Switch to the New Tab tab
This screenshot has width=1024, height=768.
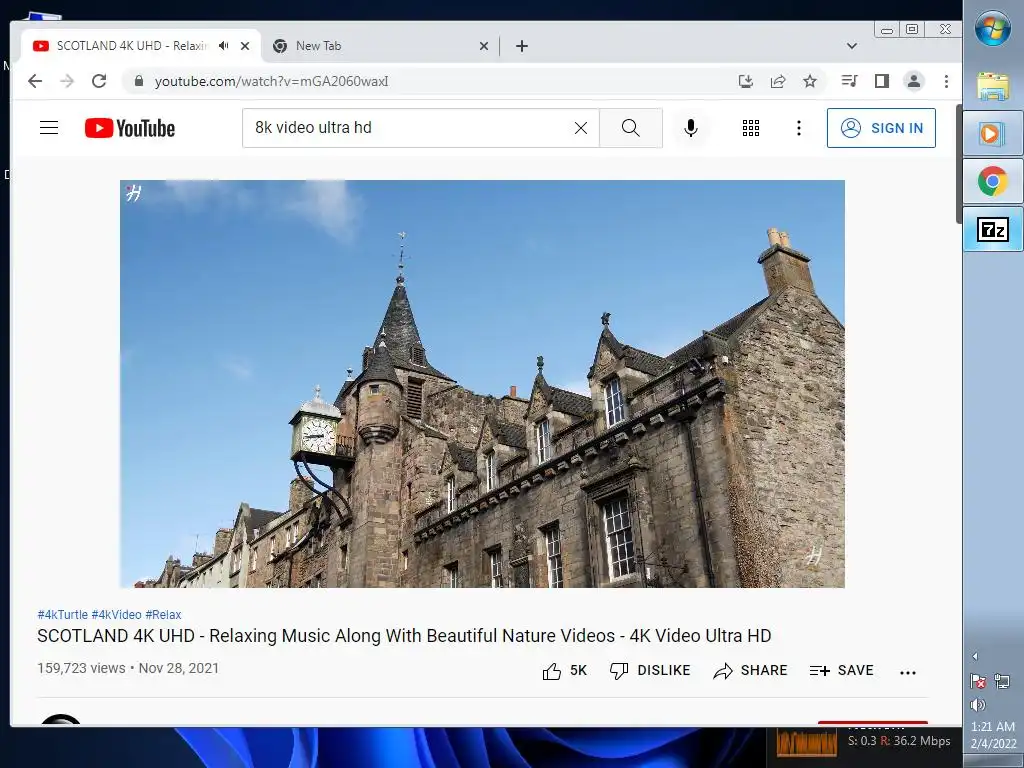click(x=381, y=46)
